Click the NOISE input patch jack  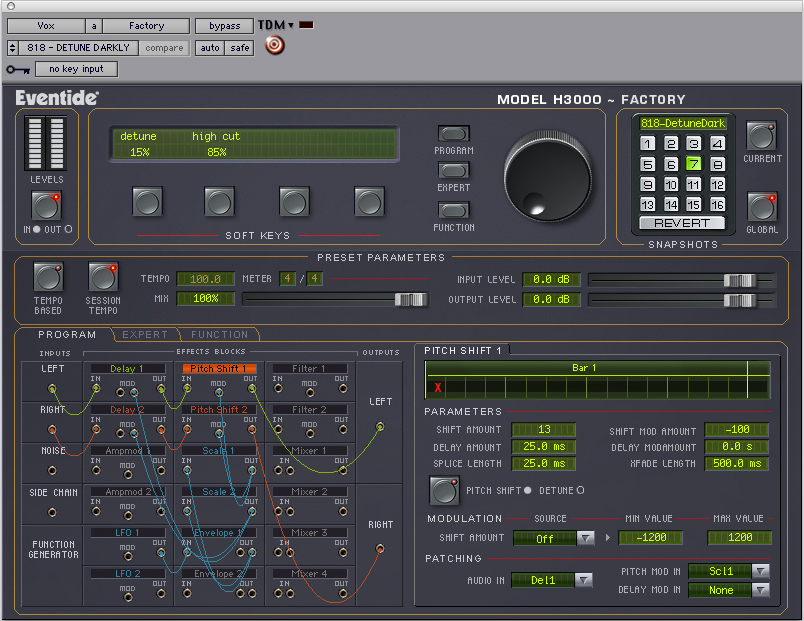(52, 470)
